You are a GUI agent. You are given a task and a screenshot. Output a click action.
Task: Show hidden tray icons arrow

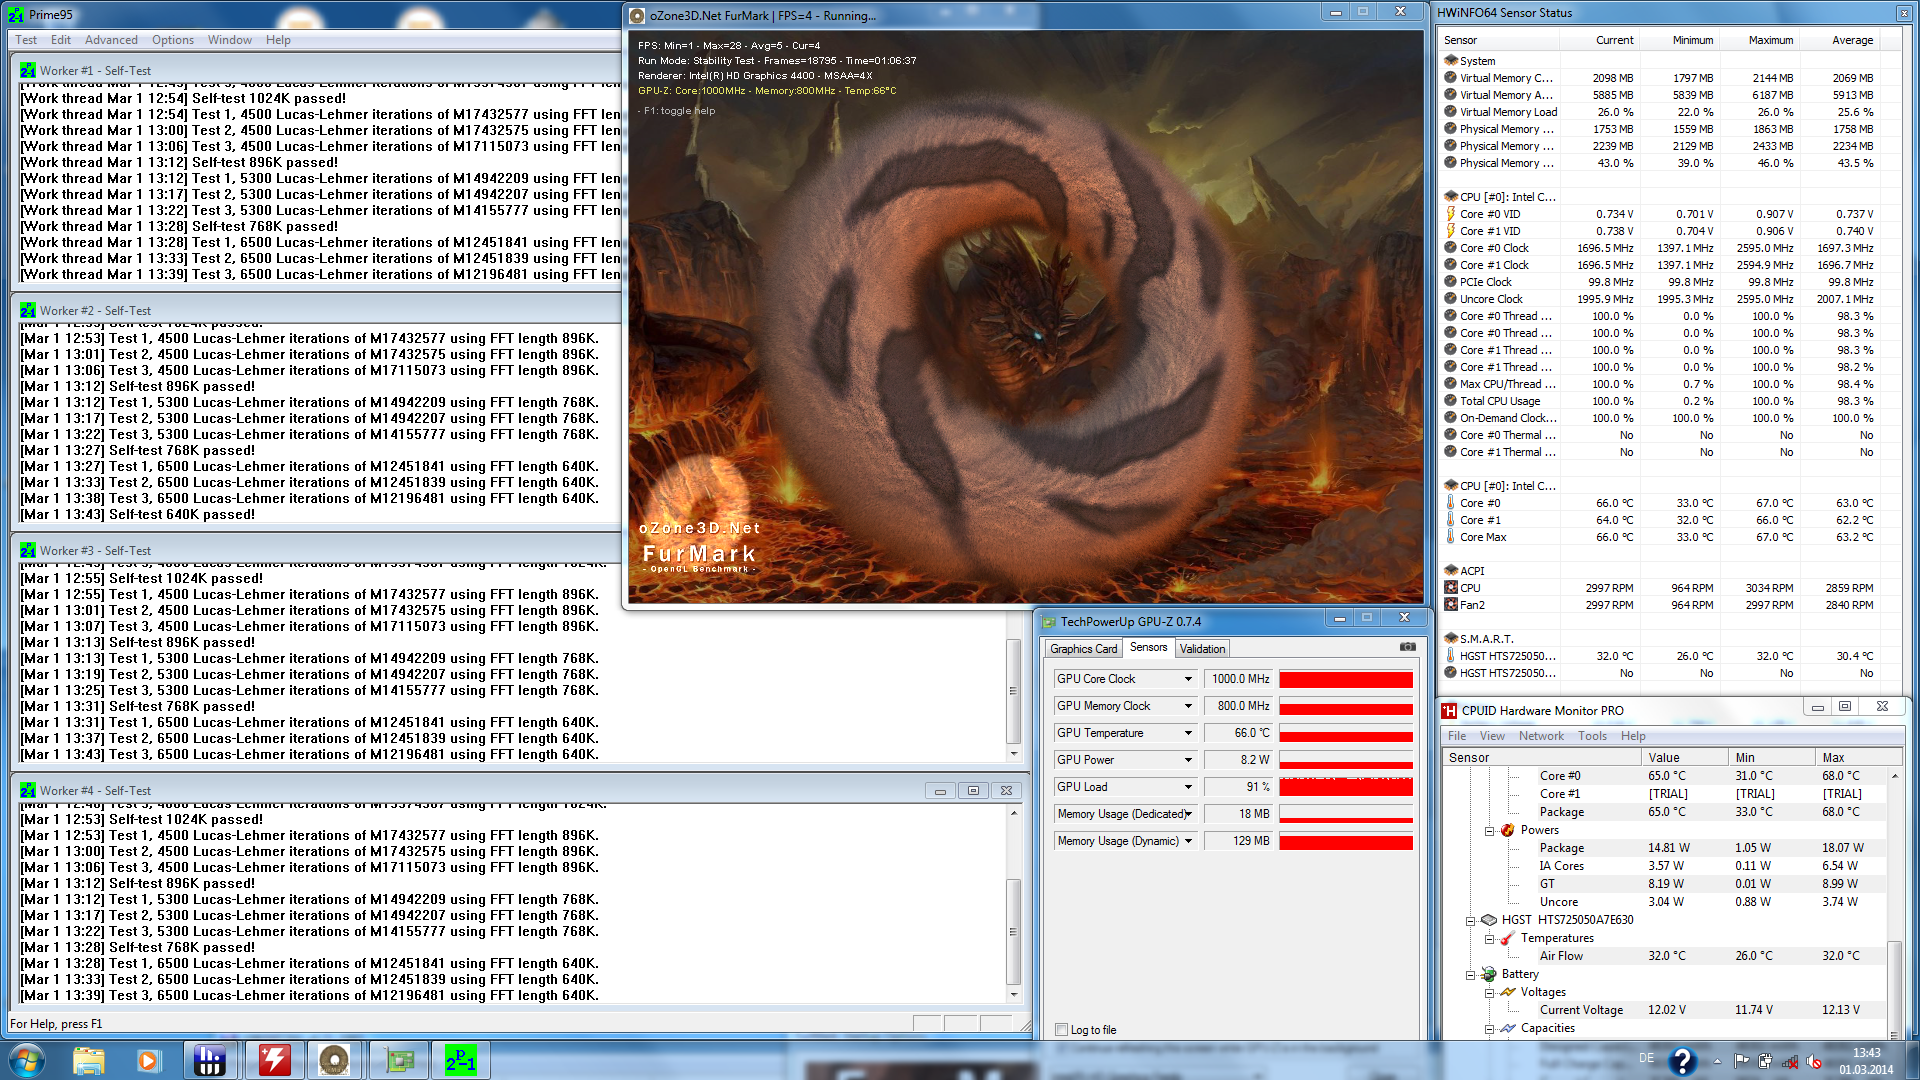(x=1717, y=1061)
